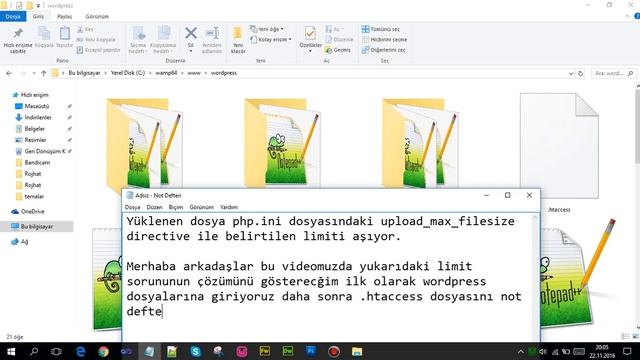This screenshot has height=360, width=640.
Task: Open the Düzen menu in Not Defteri
Action: coord(154,207)
